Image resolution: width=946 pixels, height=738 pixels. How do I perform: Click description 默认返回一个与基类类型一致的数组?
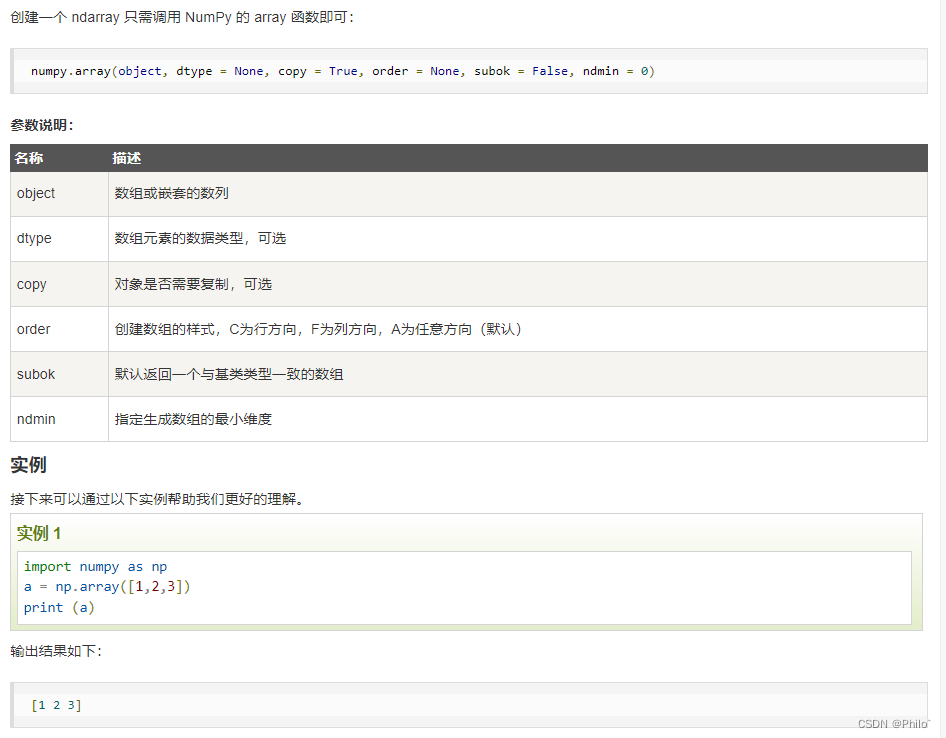[x=229, y=374]
